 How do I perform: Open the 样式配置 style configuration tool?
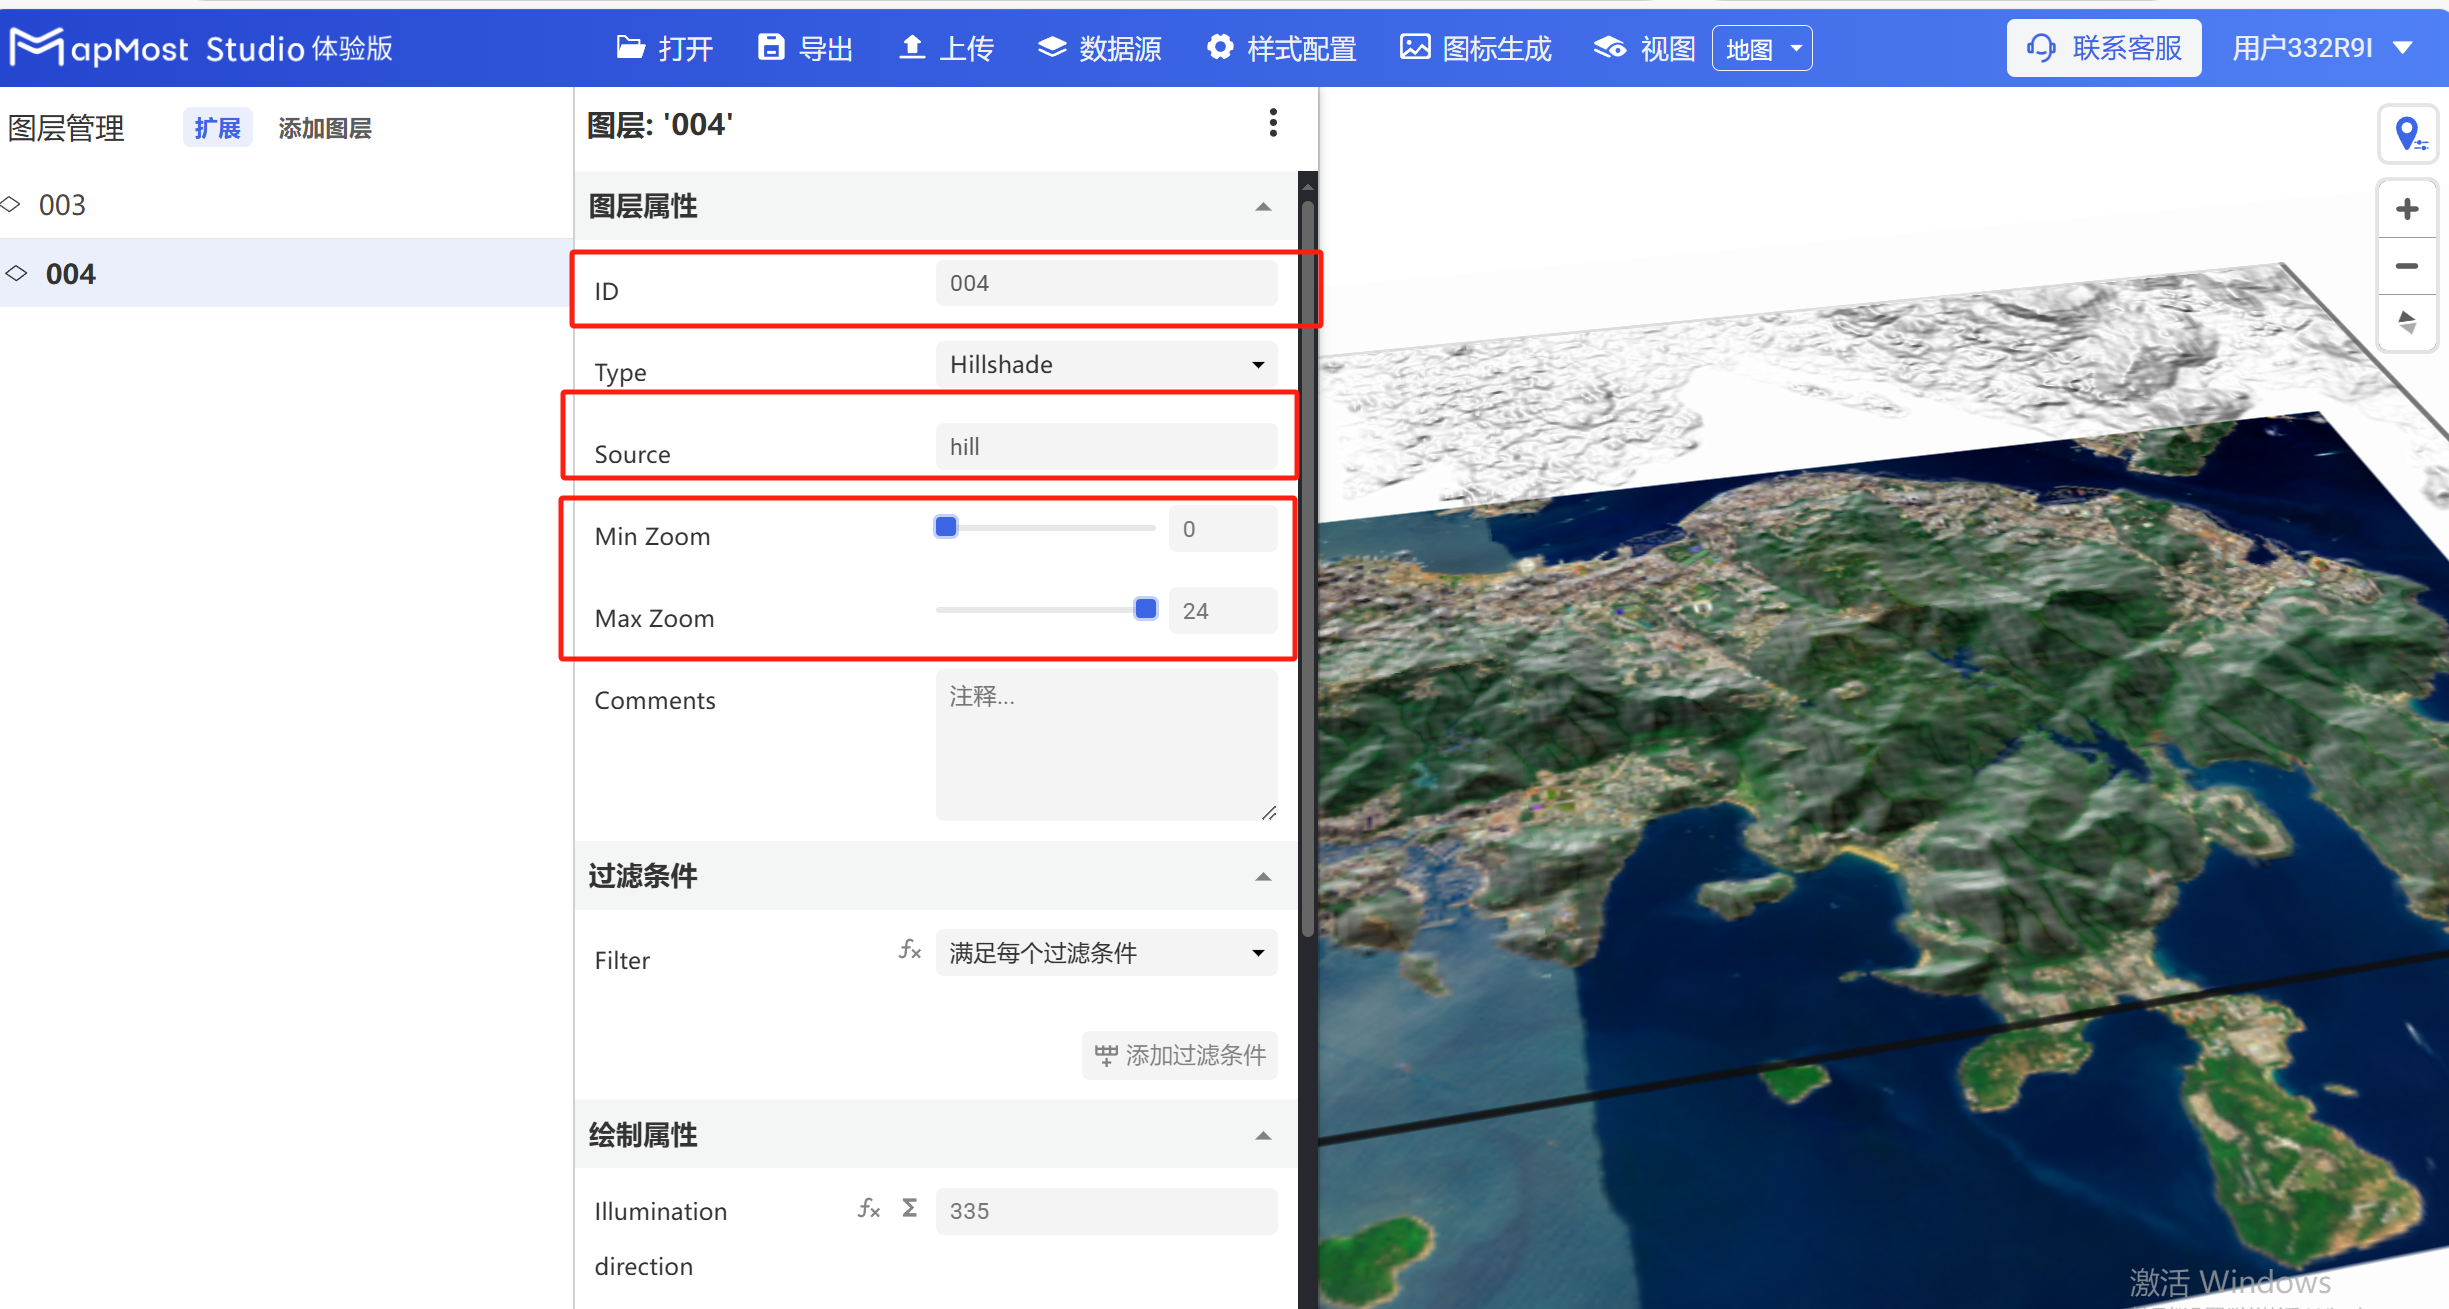1281,47
